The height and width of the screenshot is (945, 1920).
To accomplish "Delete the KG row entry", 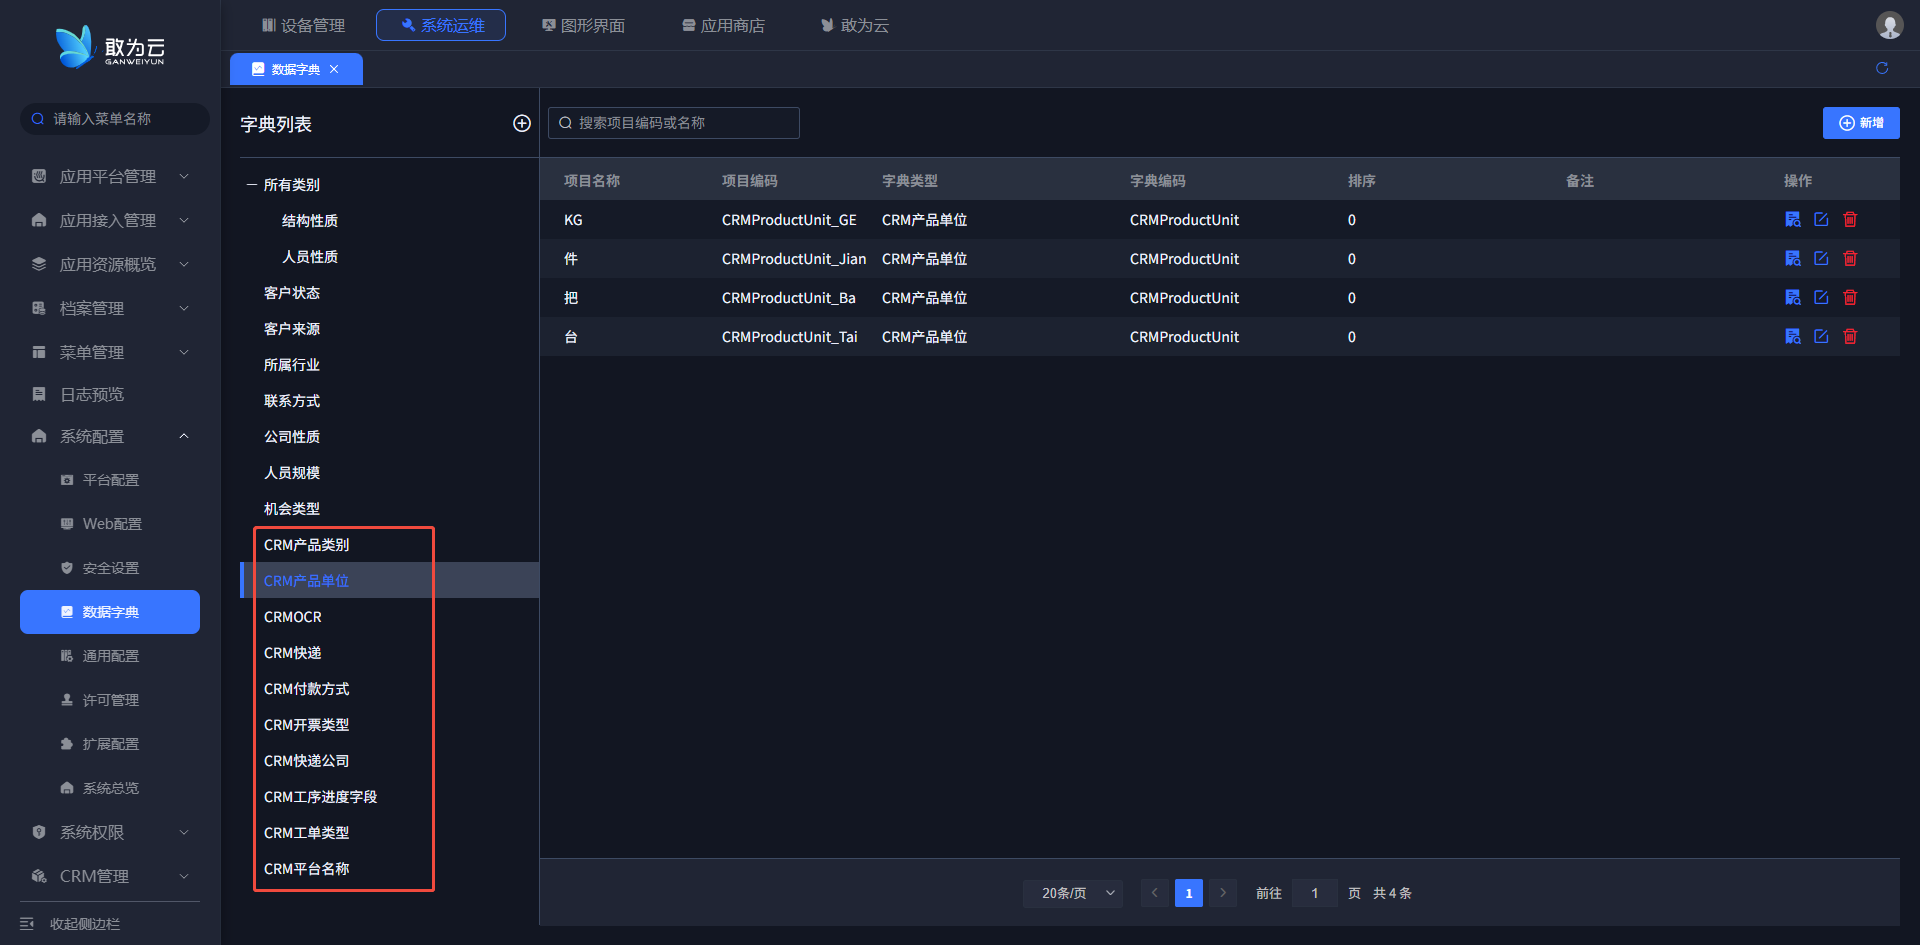I will 1850,220.
